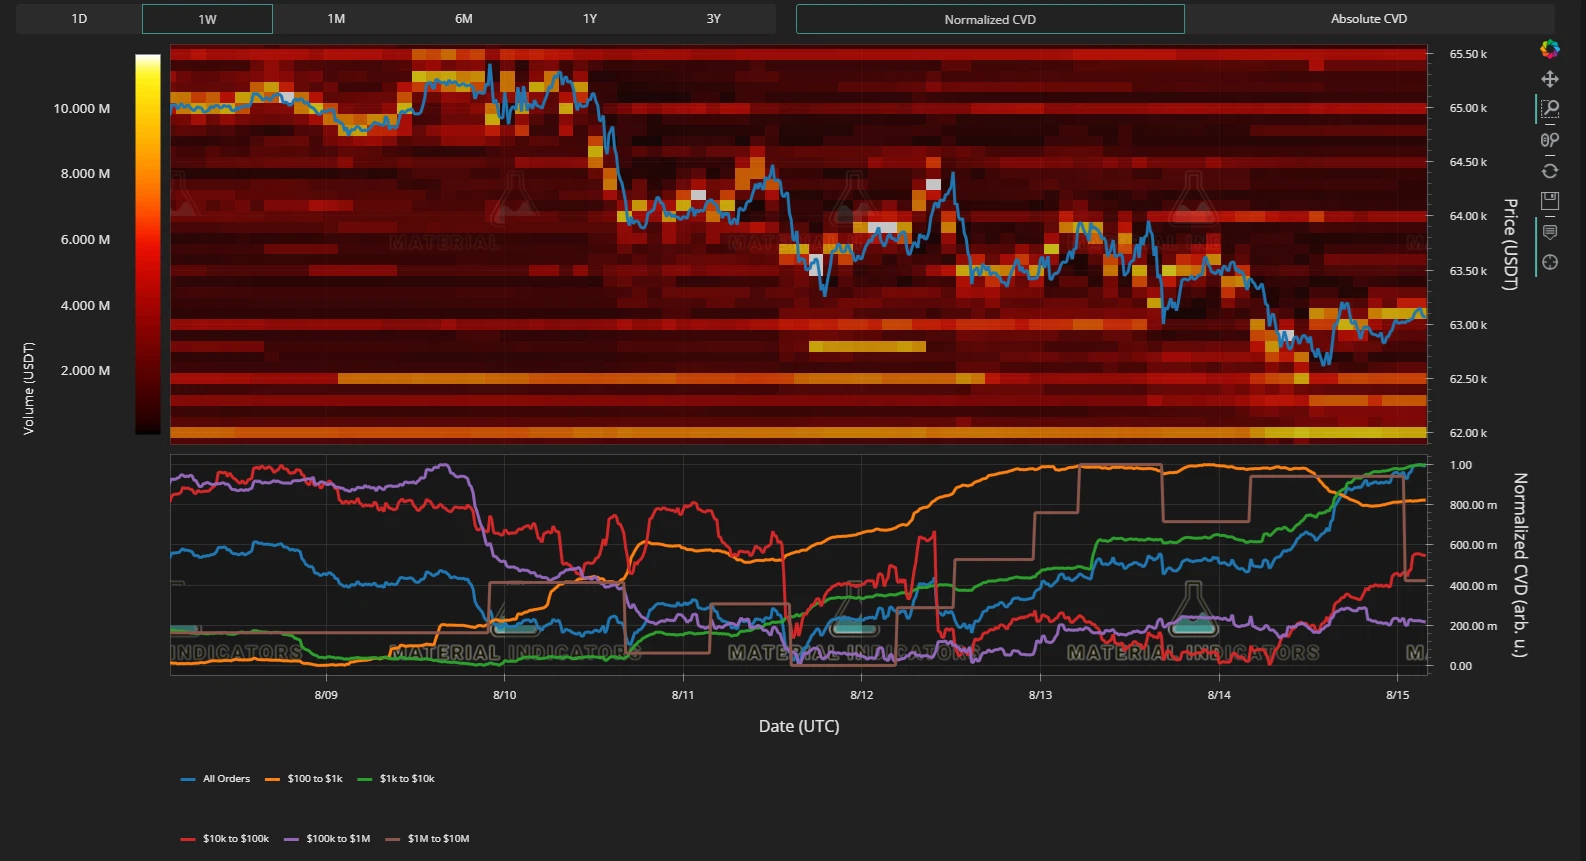Reset the chart view
The image size is (1586, 861).
[x=1550, y=171]
